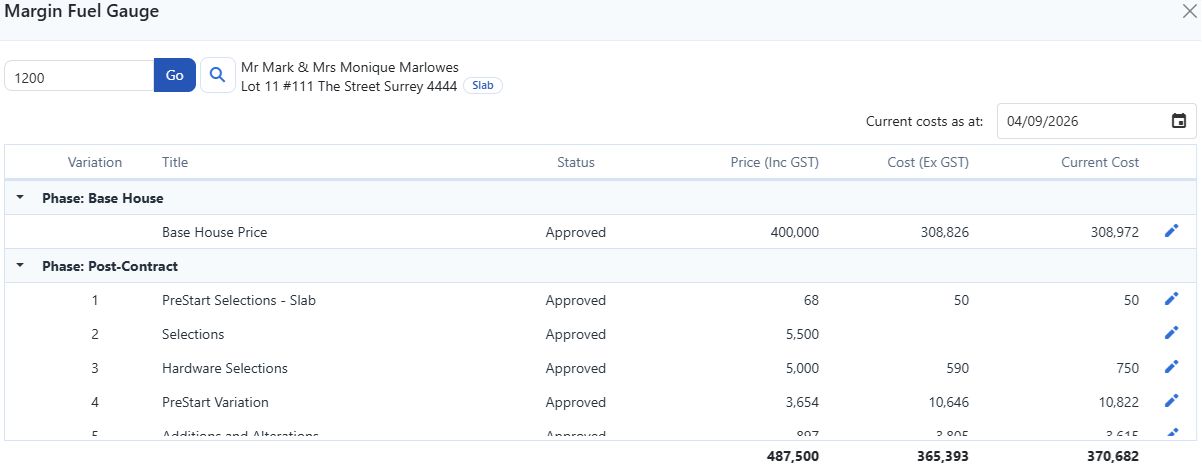
Task: Click the Lot 11 address text
Action: (x=349, y=86)
